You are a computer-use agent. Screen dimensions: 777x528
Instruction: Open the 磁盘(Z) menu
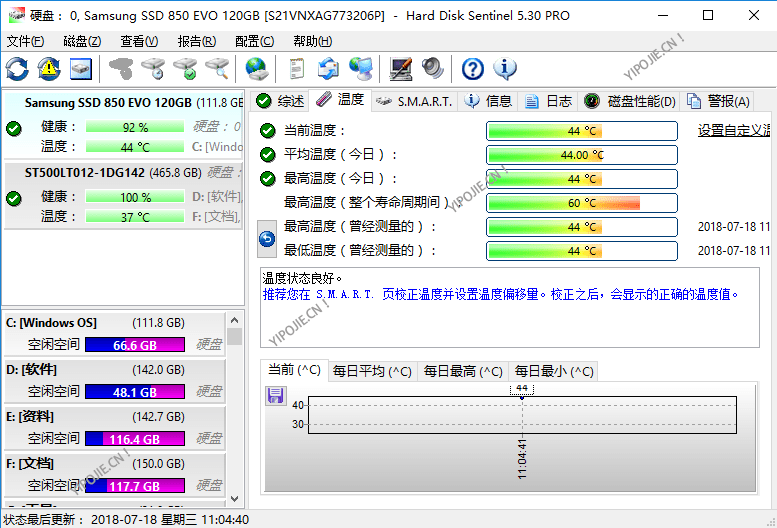click(82, 41)
